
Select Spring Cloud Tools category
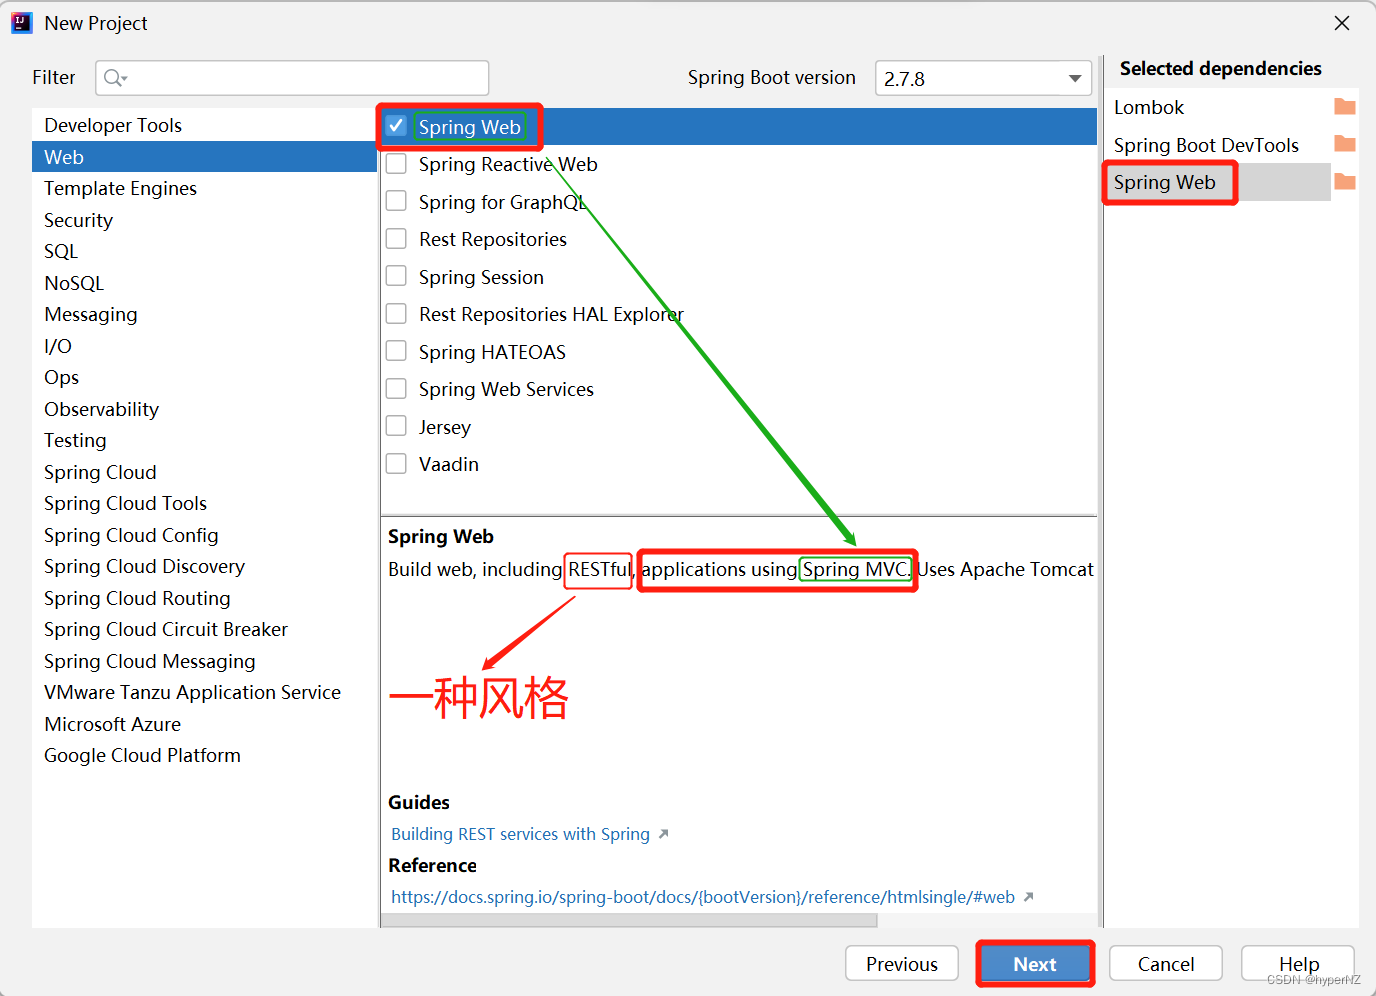(x=204, y=503)
